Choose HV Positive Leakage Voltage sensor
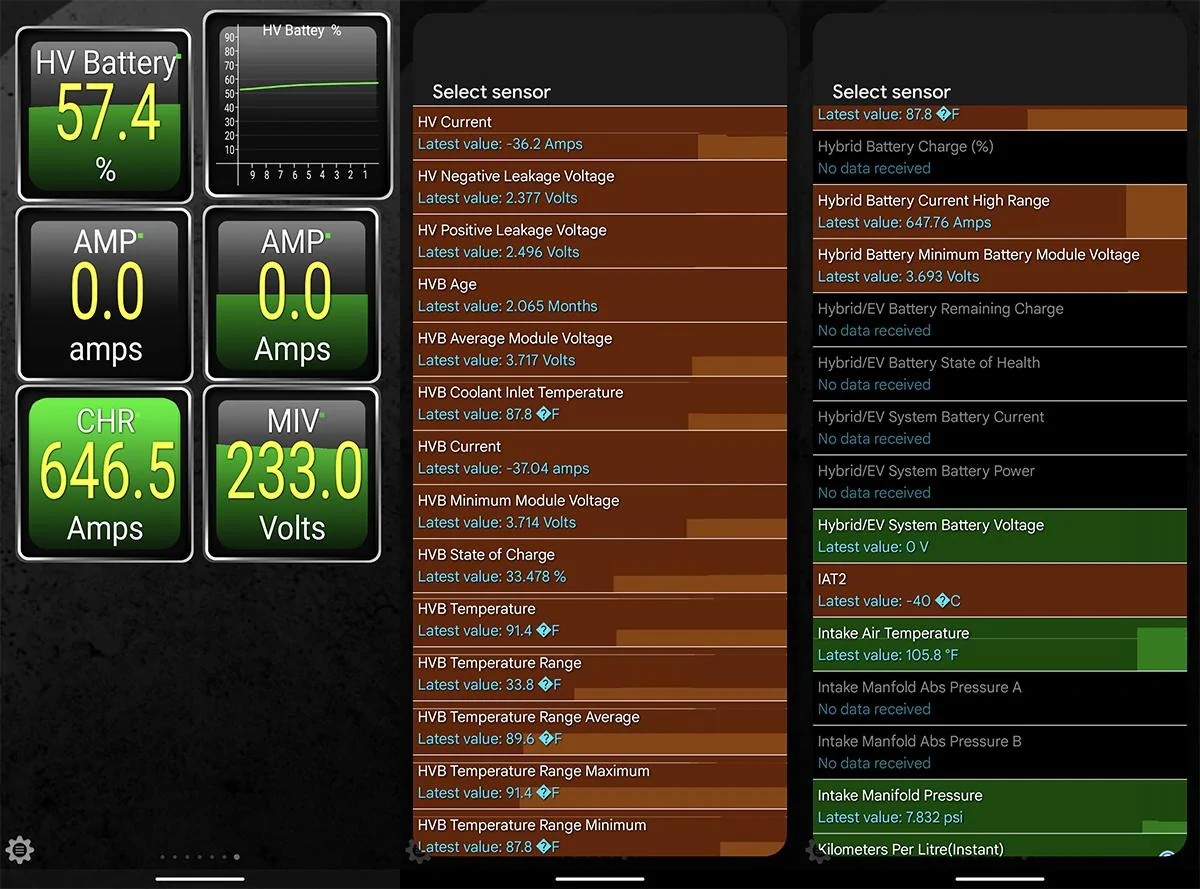Image resolution: width=1200 pixels, height=889 pixels. coord(600,241)
